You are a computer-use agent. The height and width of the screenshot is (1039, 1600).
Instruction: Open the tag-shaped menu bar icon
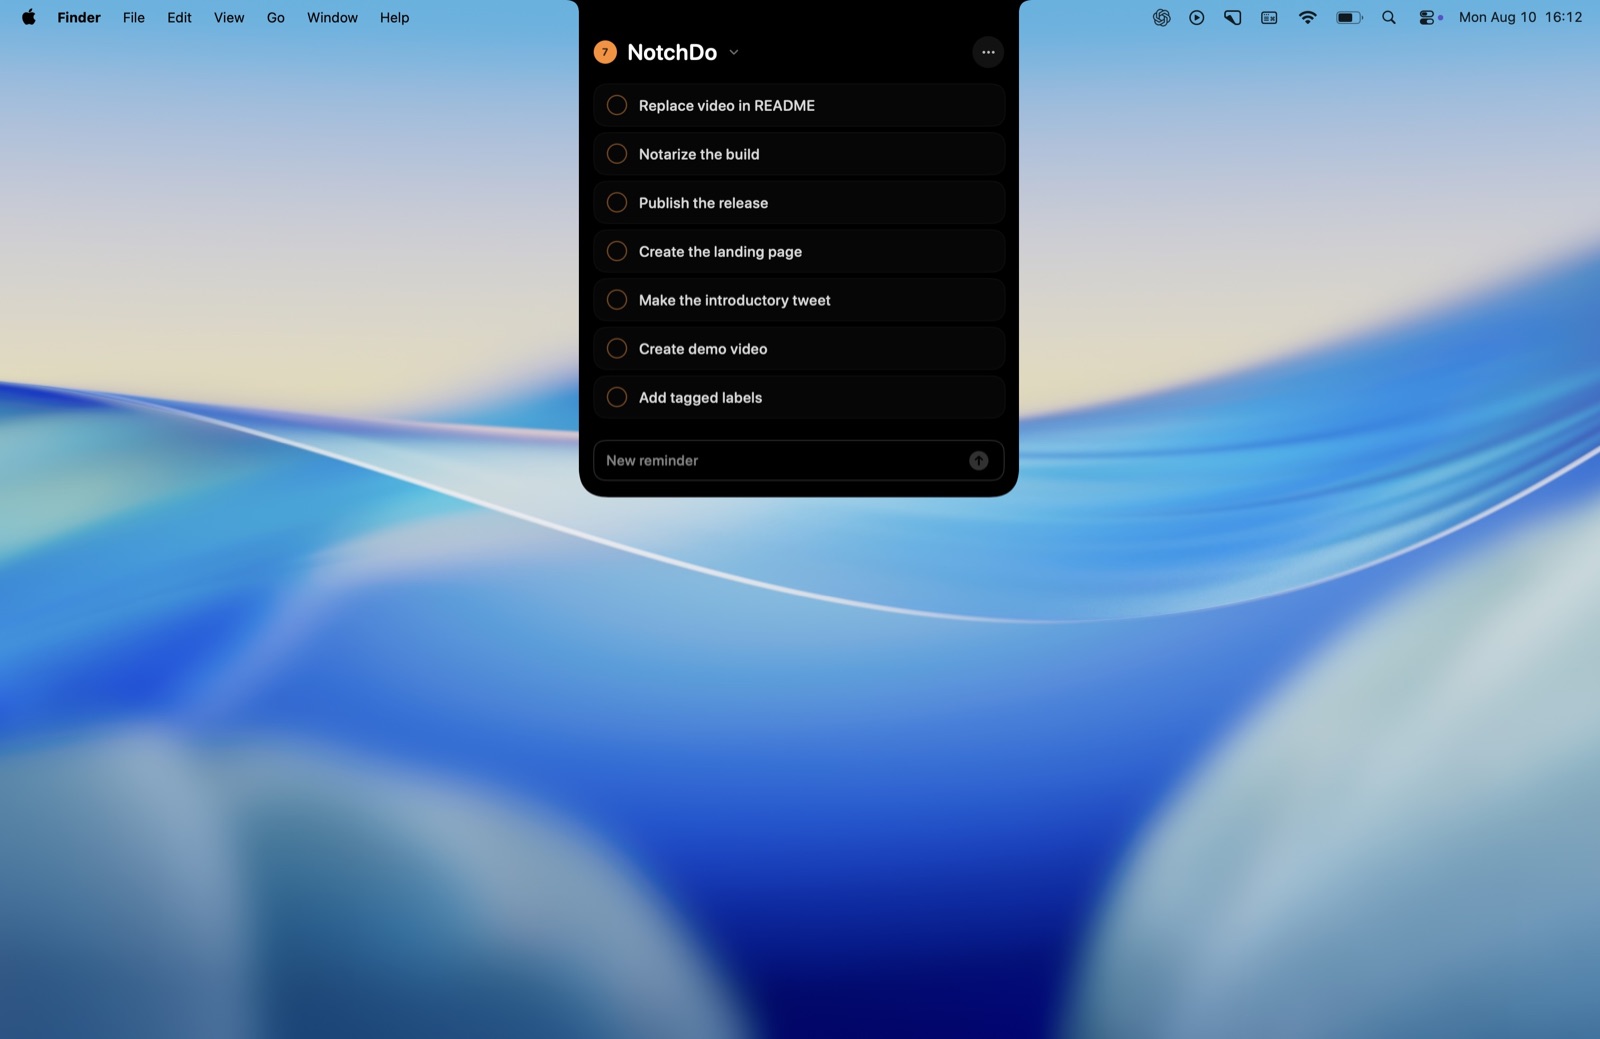(x=1232, y=17)
